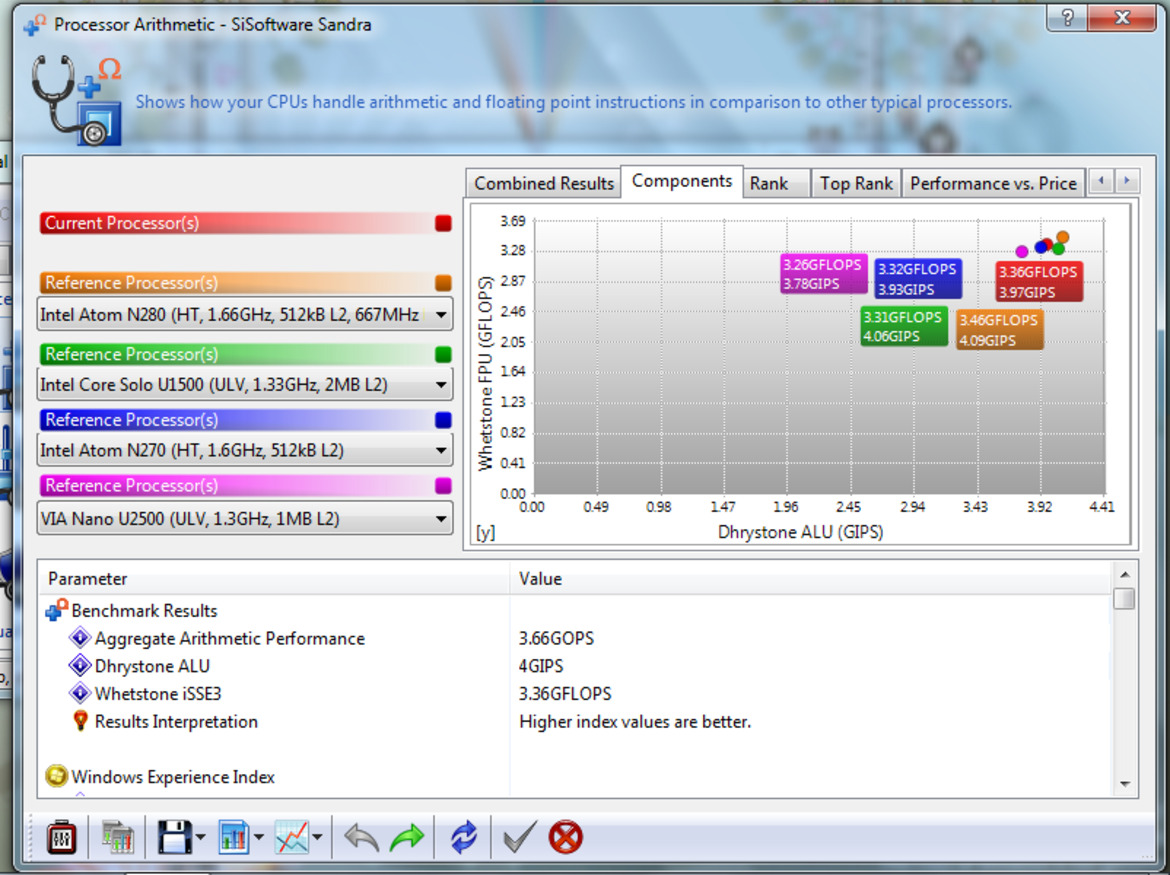Viewport: 1170px width, 875px height.
Task: Click the Windows Experience Index yellow icon
Action: (x=57, y=777)
